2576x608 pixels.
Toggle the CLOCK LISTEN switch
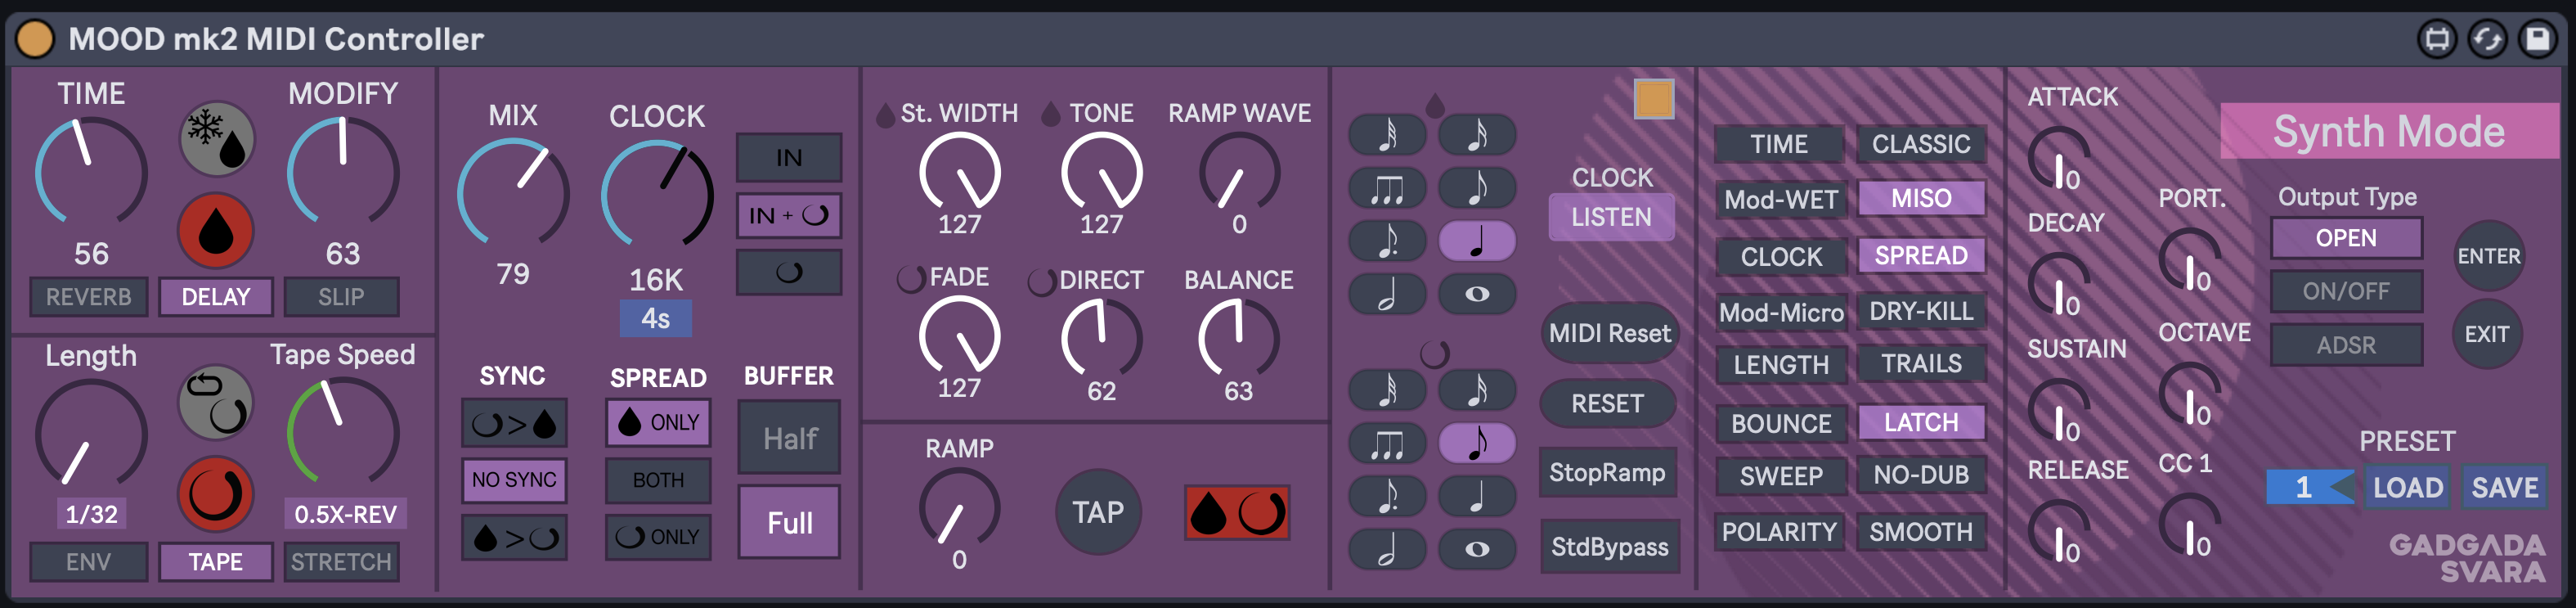pyautogui.click(x=1610, y=217)
